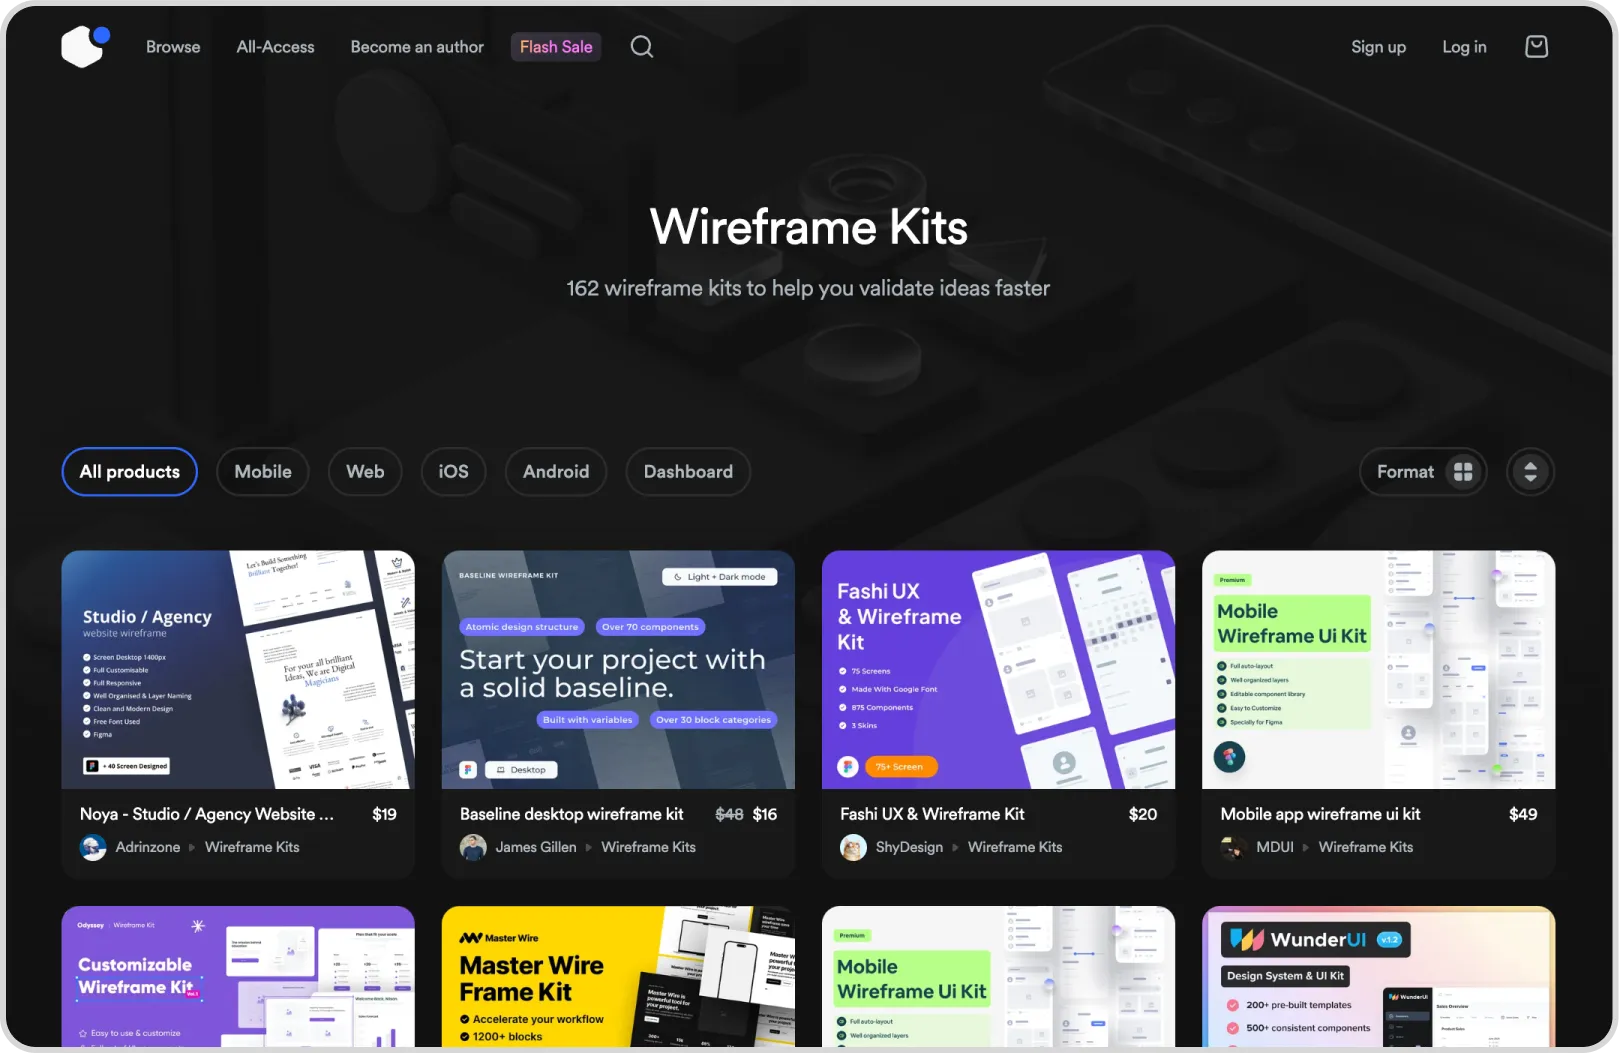Open the sort order dropdown button
Image resolution: width=1619 pixels, height=1053 pixels.
1530,472
